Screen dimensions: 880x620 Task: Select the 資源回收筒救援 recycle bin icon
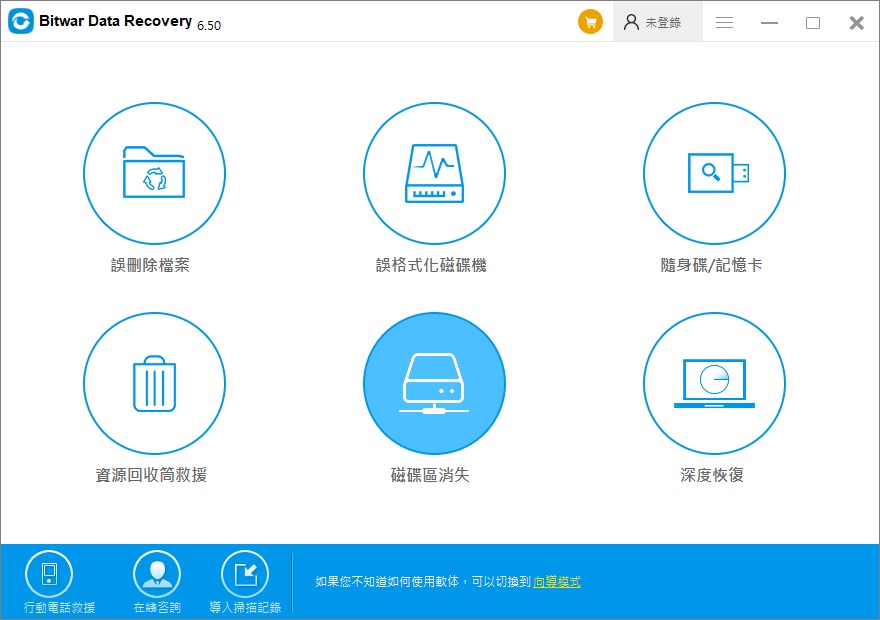(x=154, y=383)
